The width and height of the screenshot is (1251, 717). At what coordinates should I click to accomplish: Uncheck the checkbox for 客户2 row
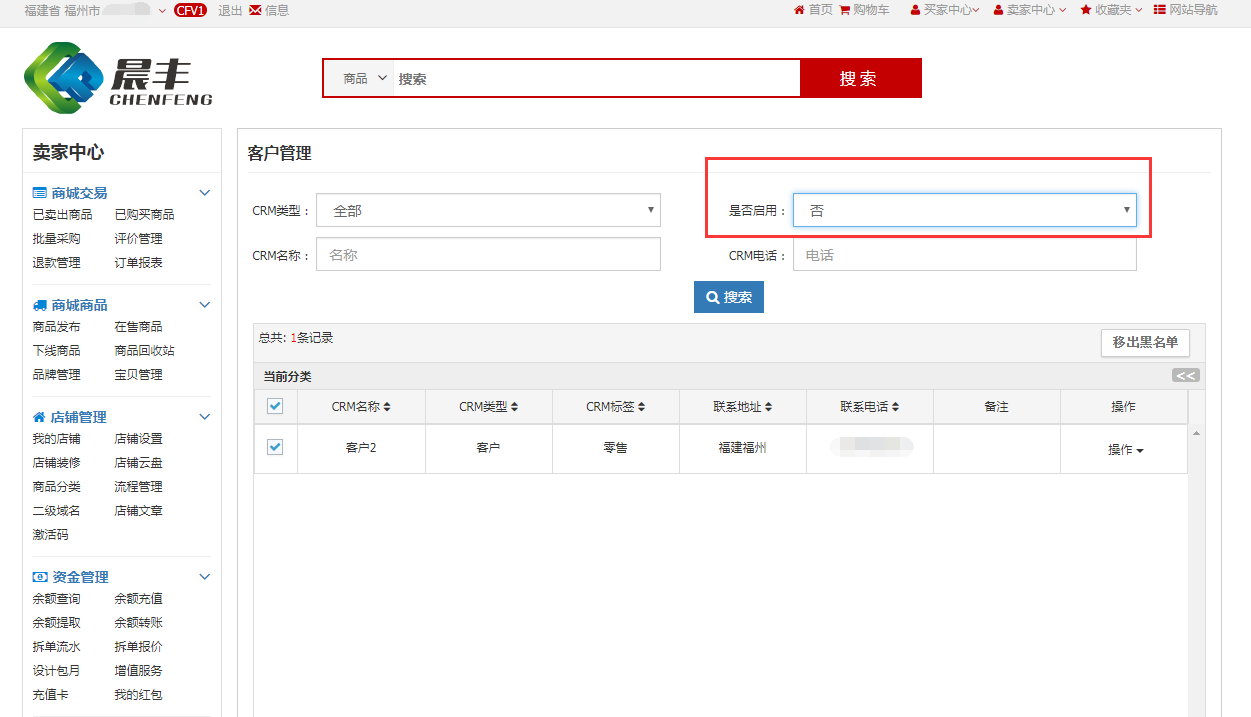coord(275,447)
